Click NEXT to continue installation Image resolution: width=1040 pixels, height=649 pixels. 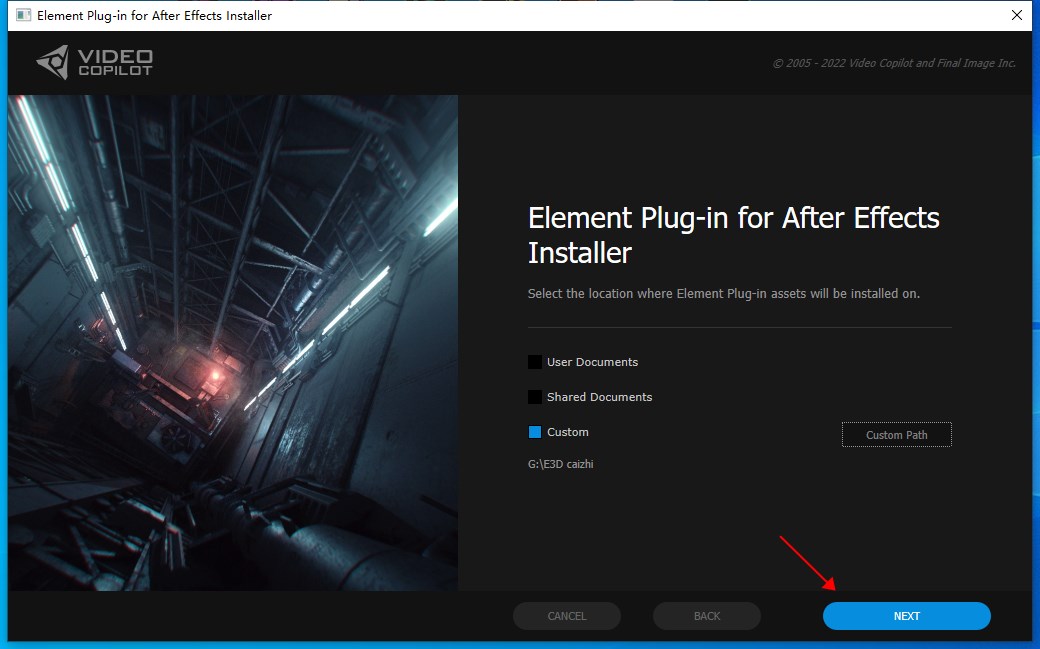[907, 616]
